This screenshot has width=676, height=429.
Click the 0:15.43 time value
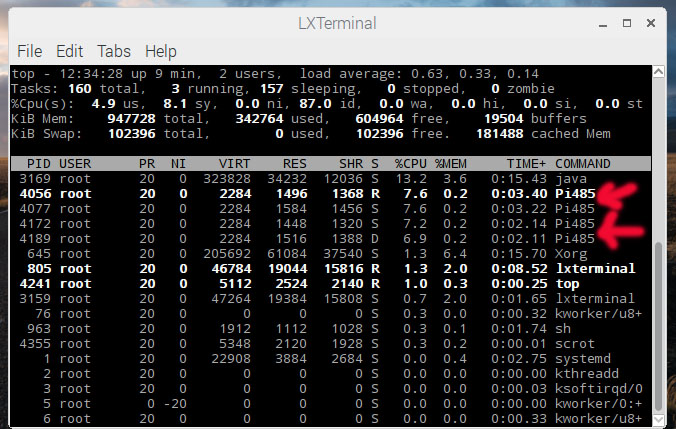(519, 178)
